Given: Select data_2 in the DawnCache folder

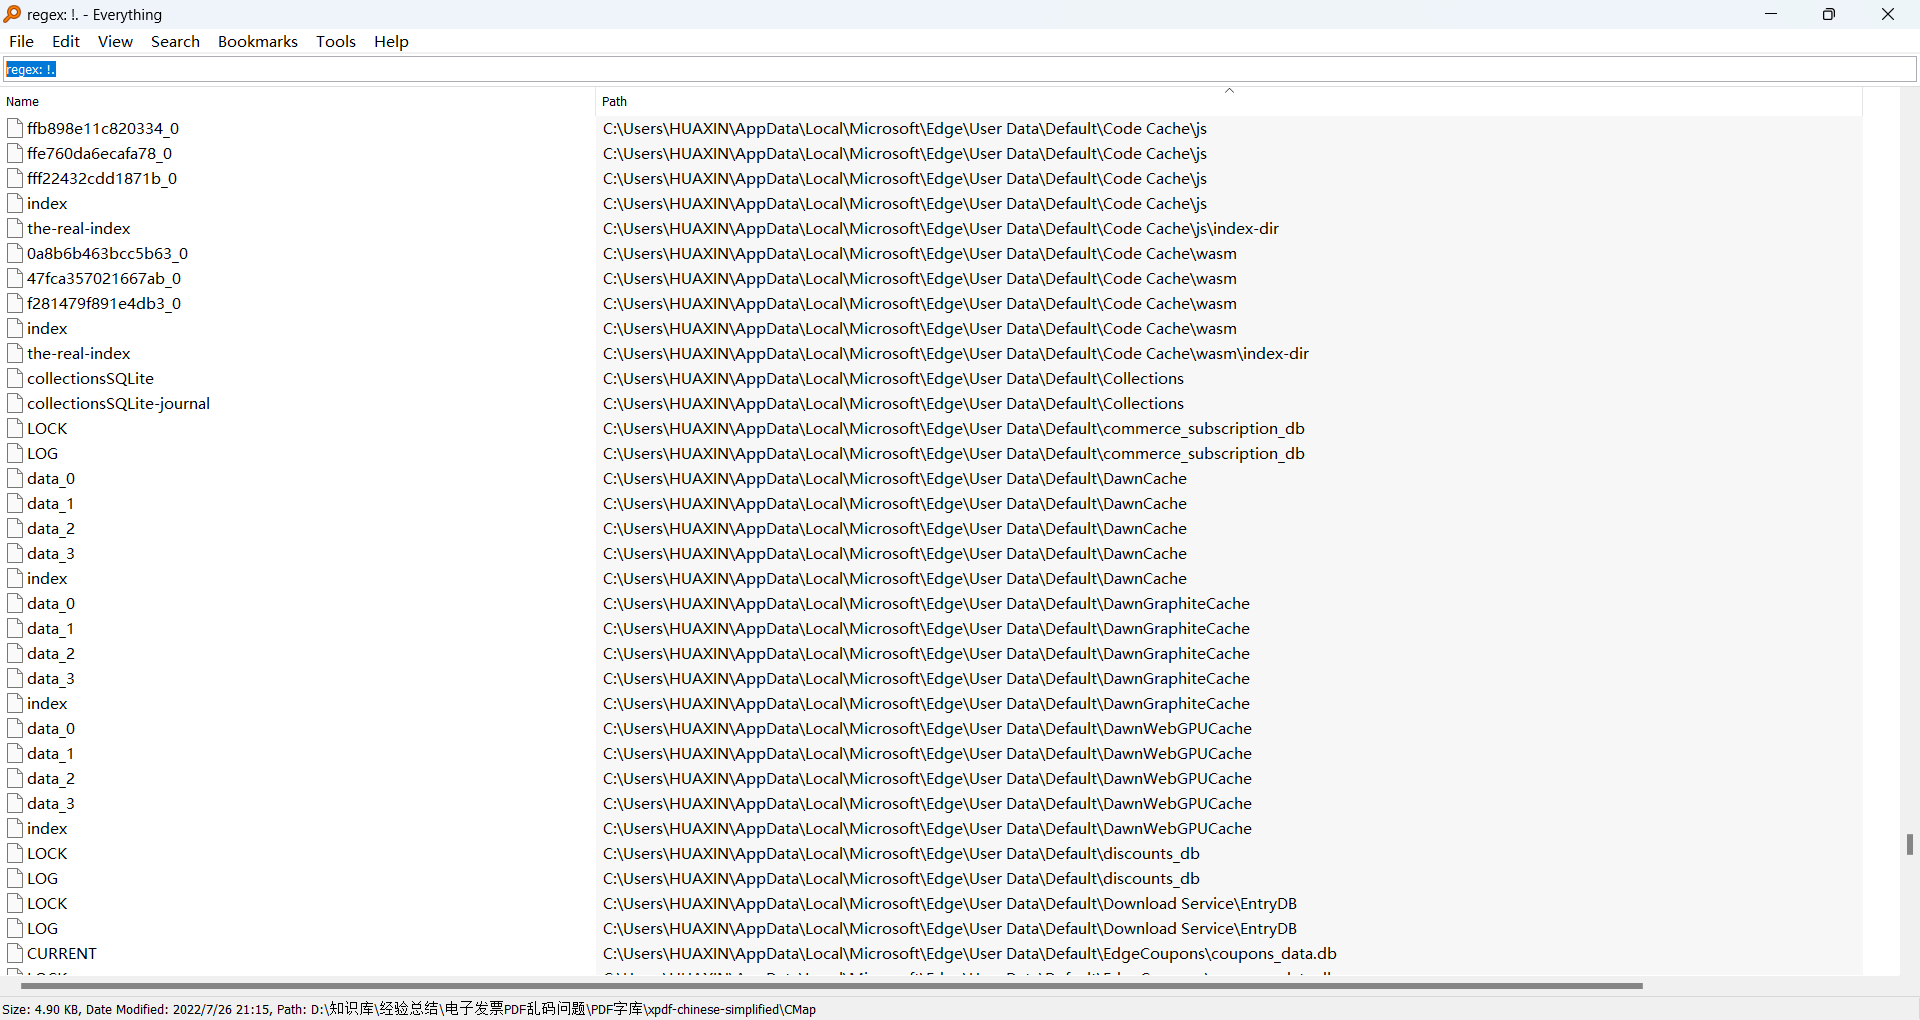Looking at the screenshot, I should pos(51,528).
